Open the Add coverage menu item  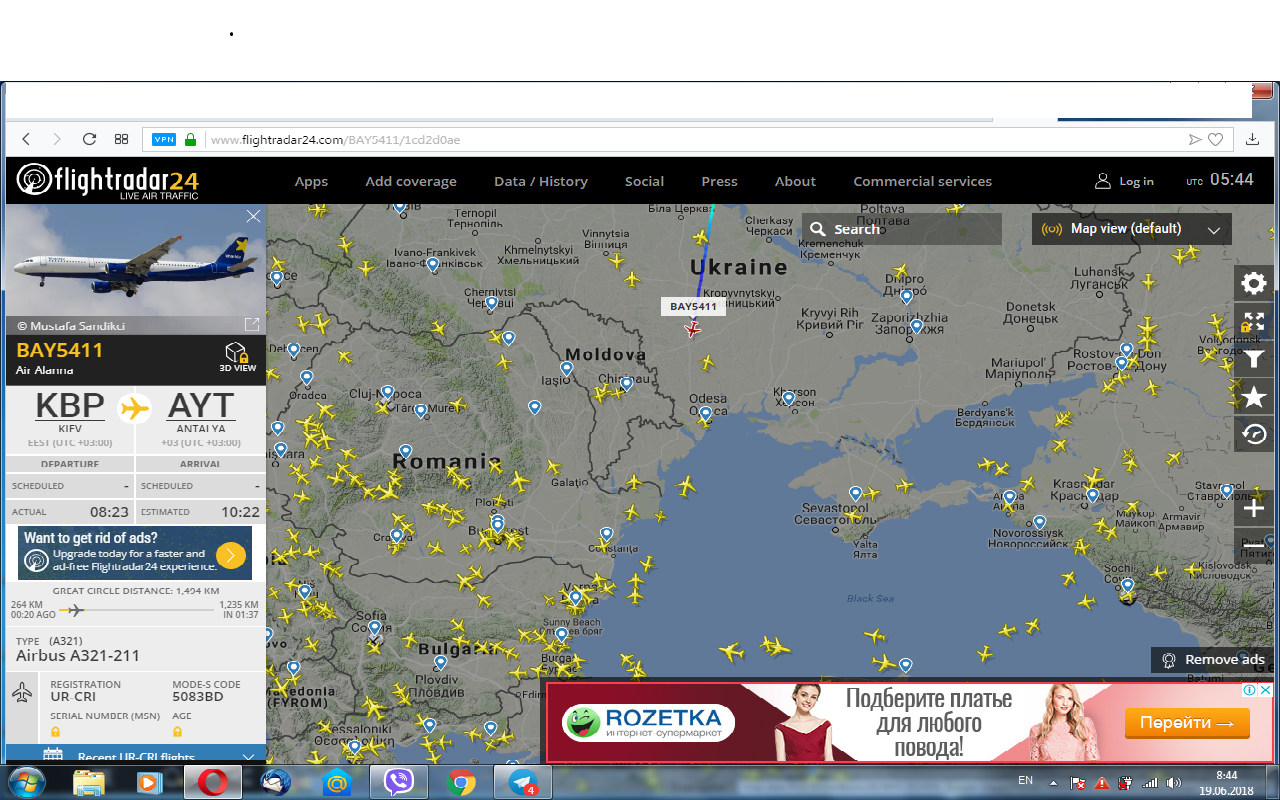pos(410,181)
